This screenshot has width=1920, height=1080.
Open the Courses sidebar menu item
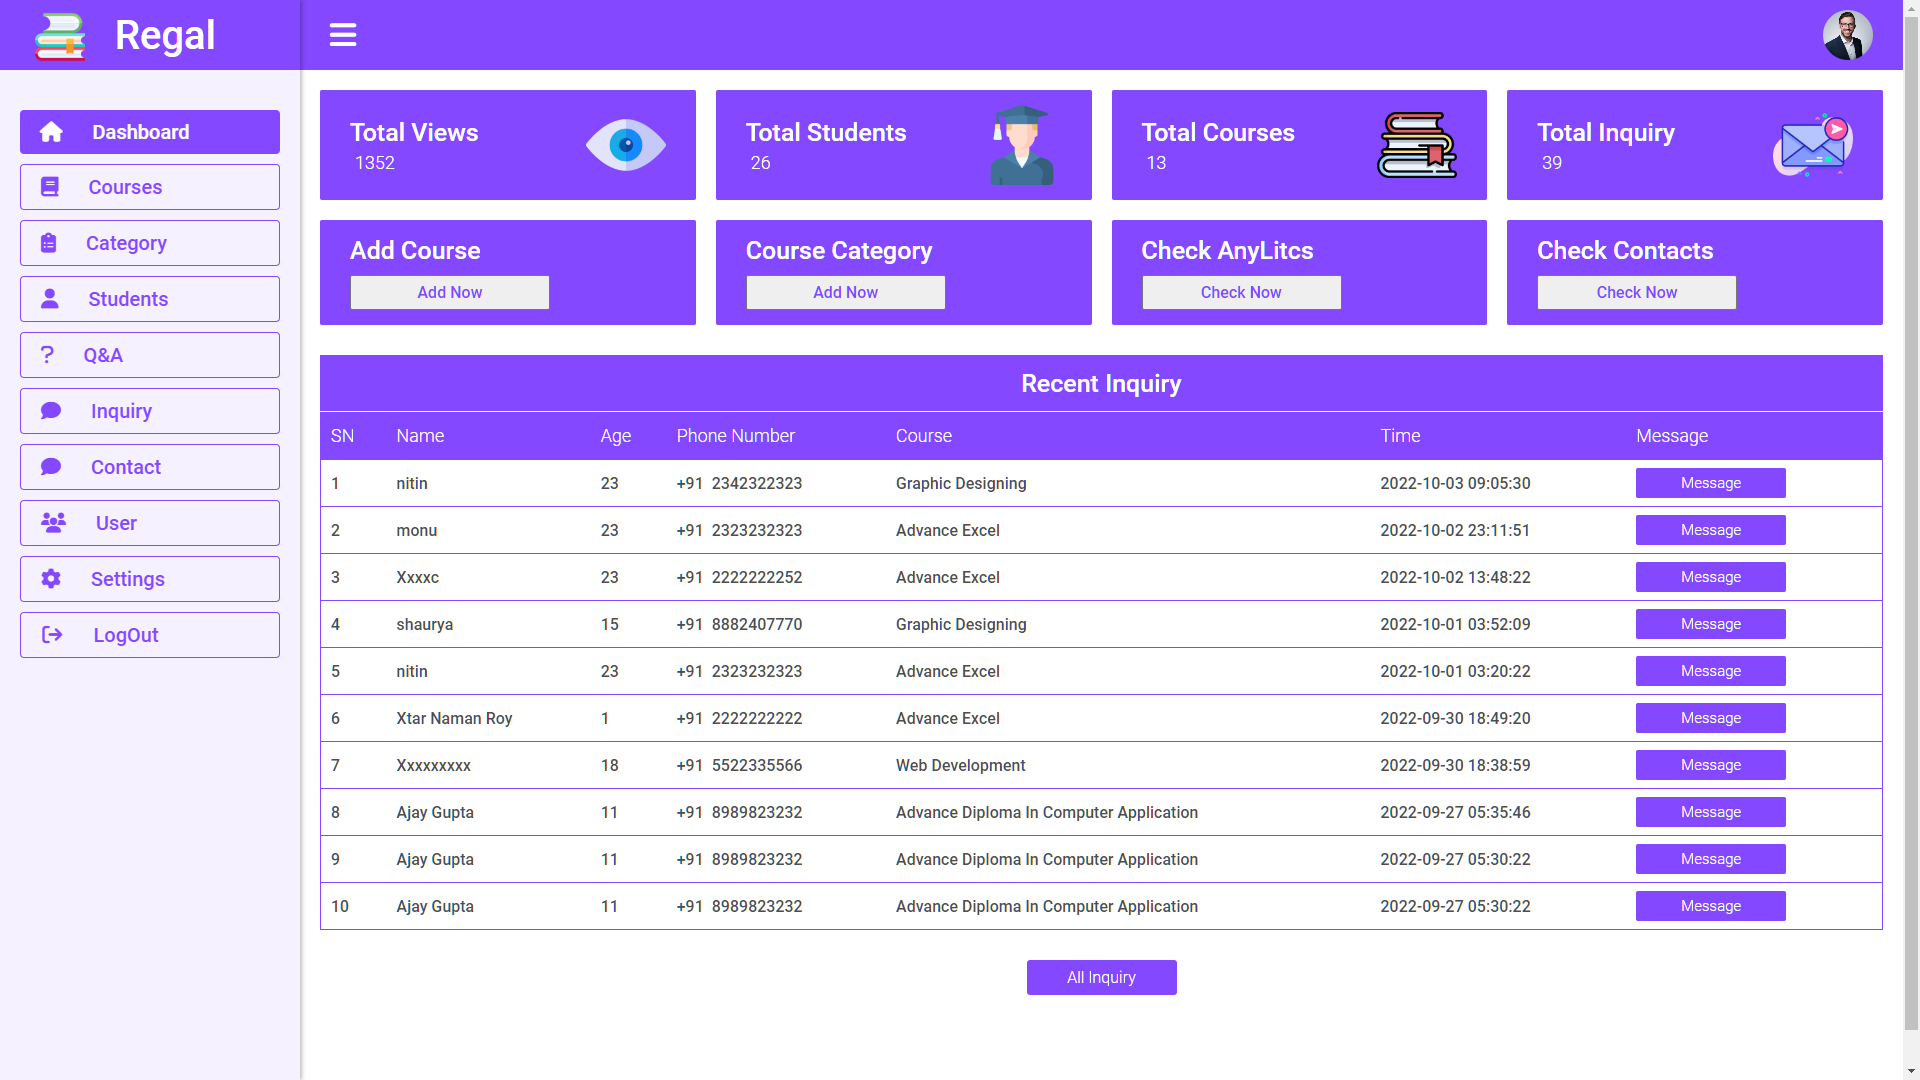tap(150, 187)
